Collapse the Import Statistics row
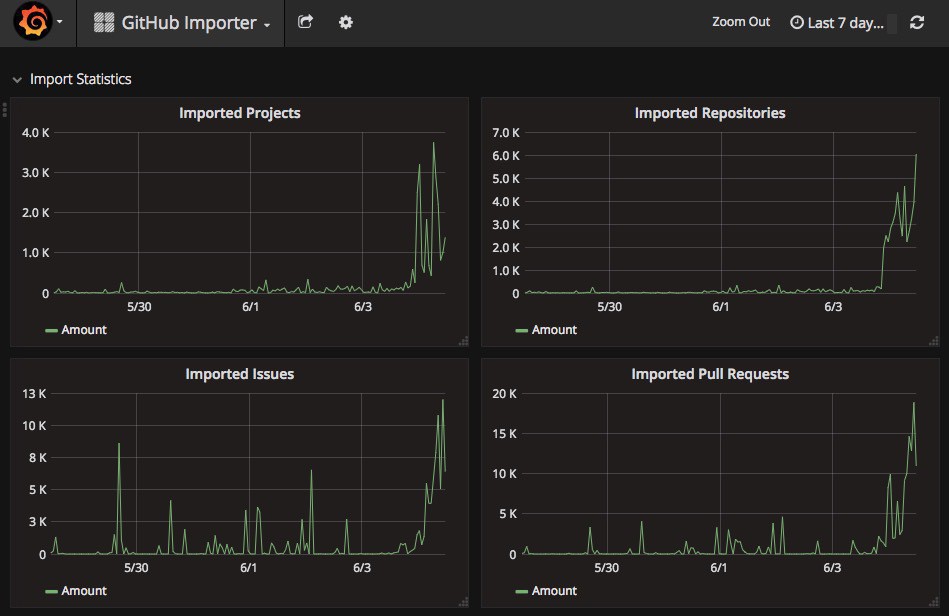 pos(18,79)
